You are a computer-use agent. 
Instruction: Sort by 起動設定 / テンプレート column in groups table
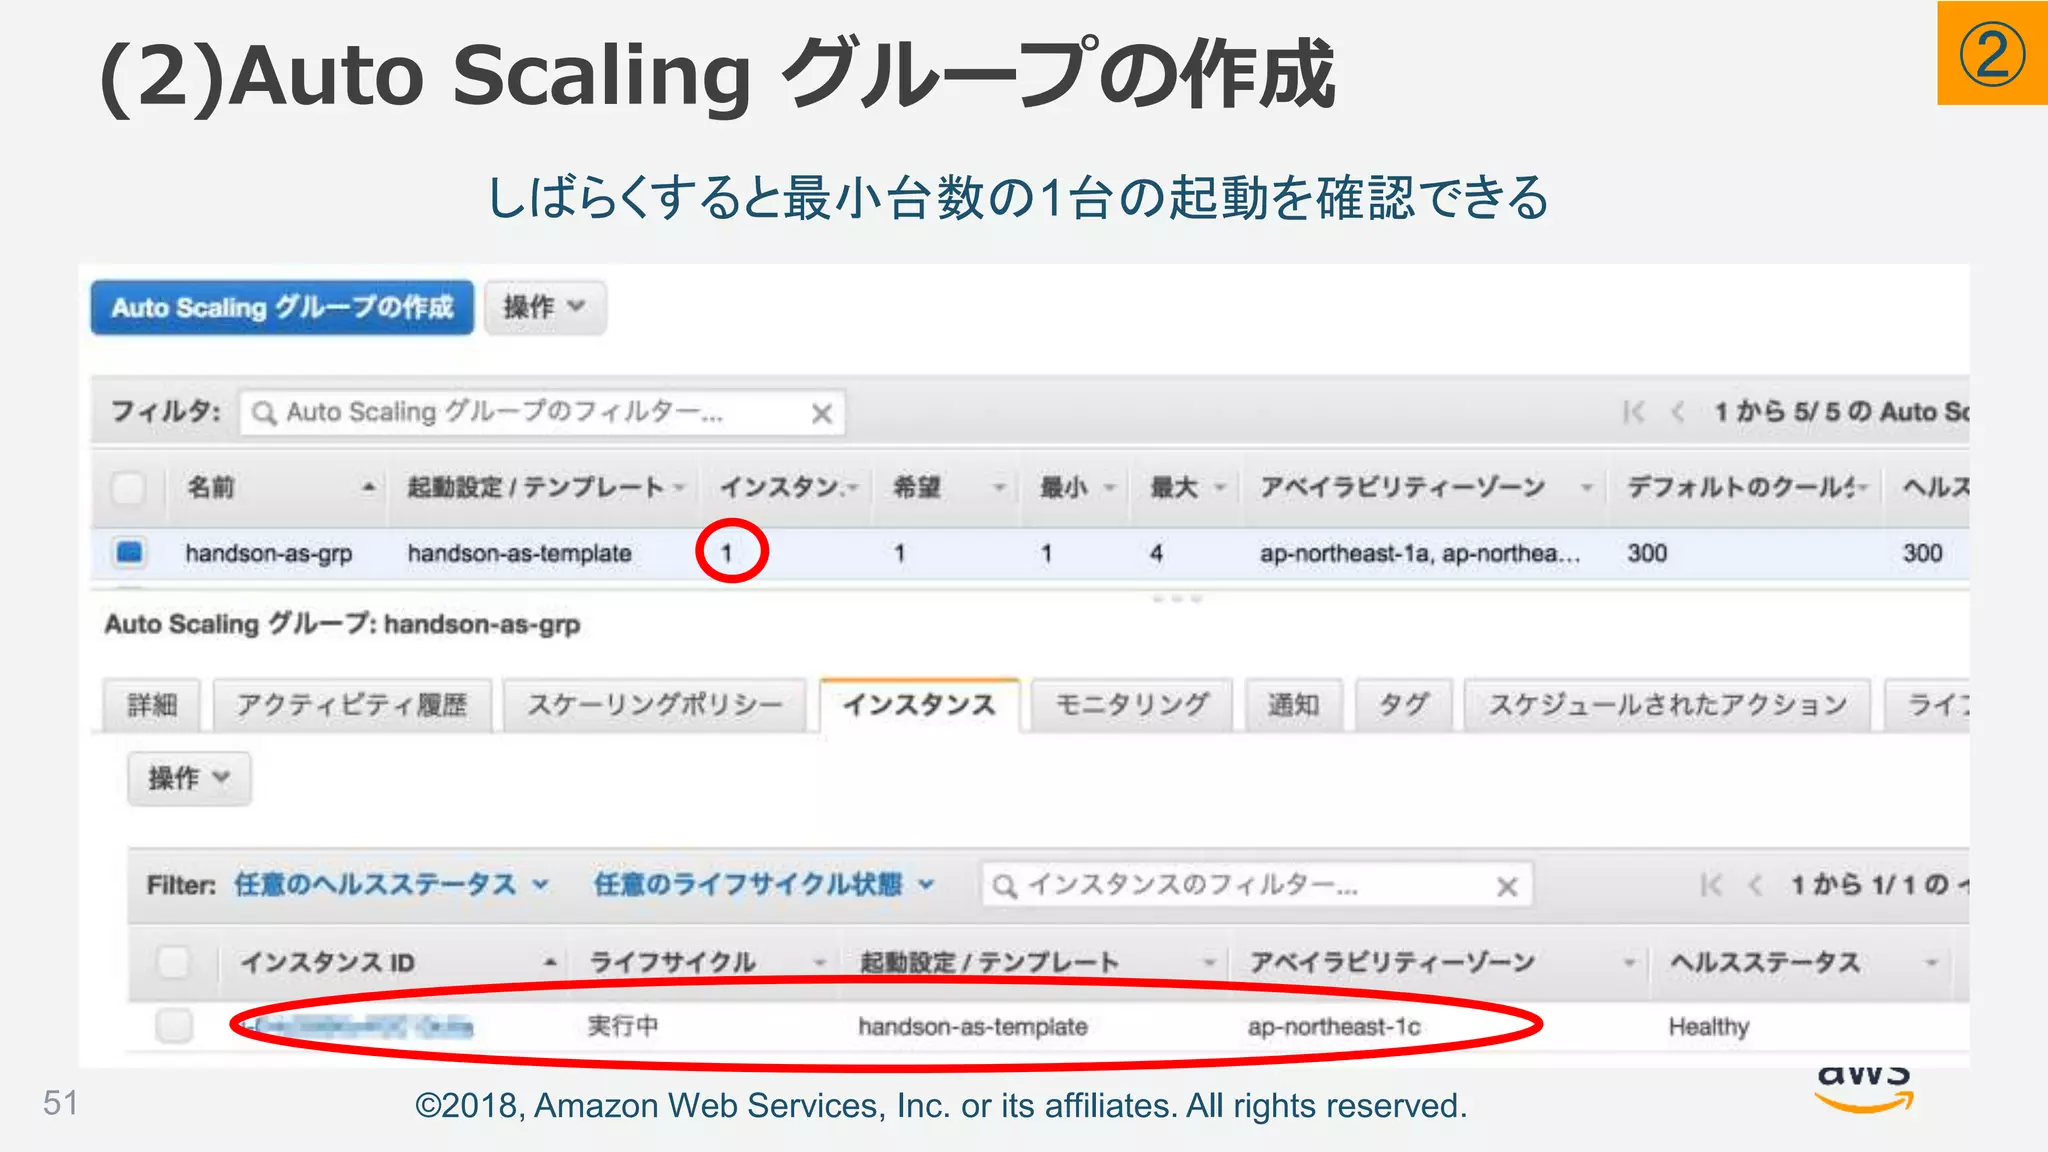click(x=546, y=487)
